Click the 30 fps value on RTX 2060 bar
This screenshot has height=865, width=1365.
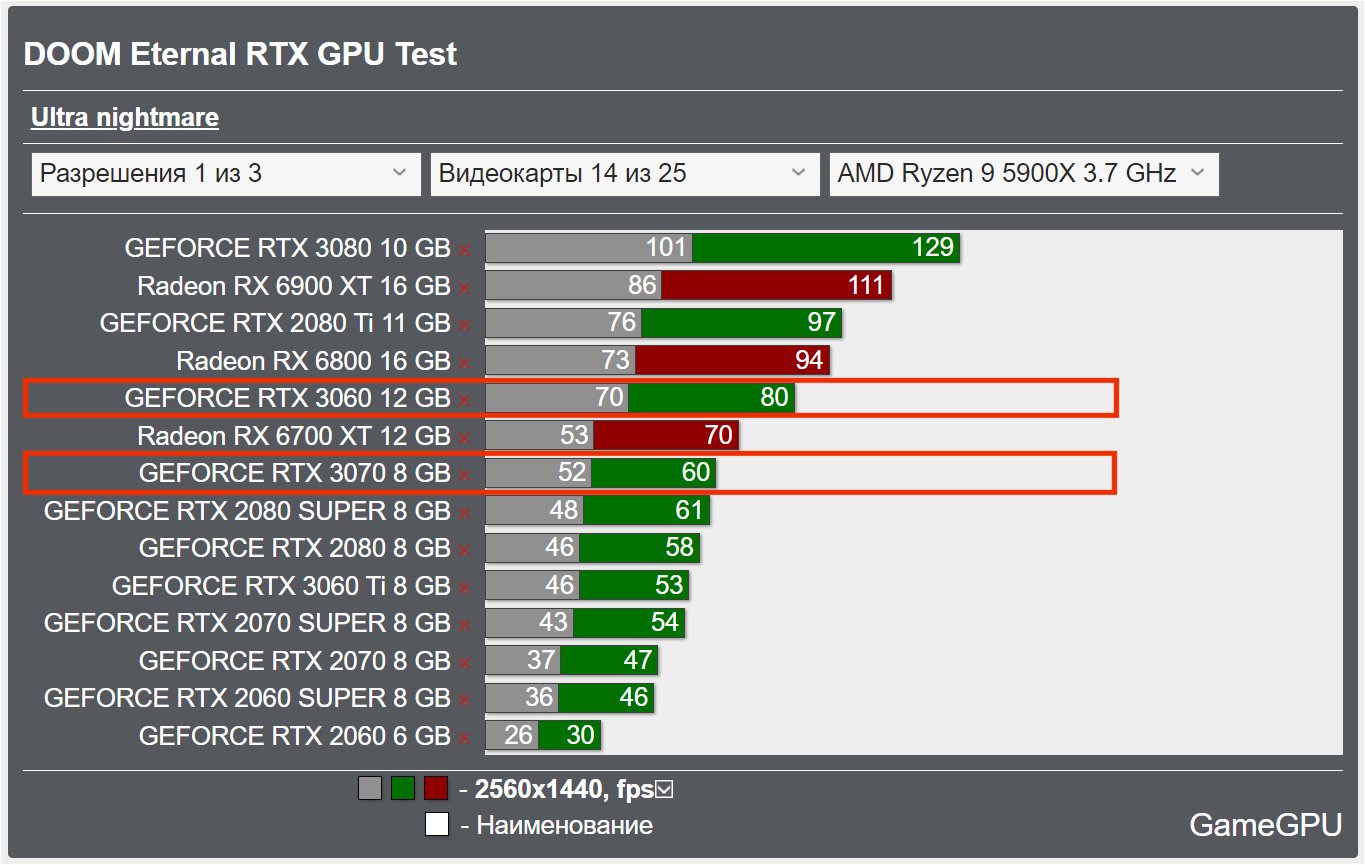coord(580,735)
